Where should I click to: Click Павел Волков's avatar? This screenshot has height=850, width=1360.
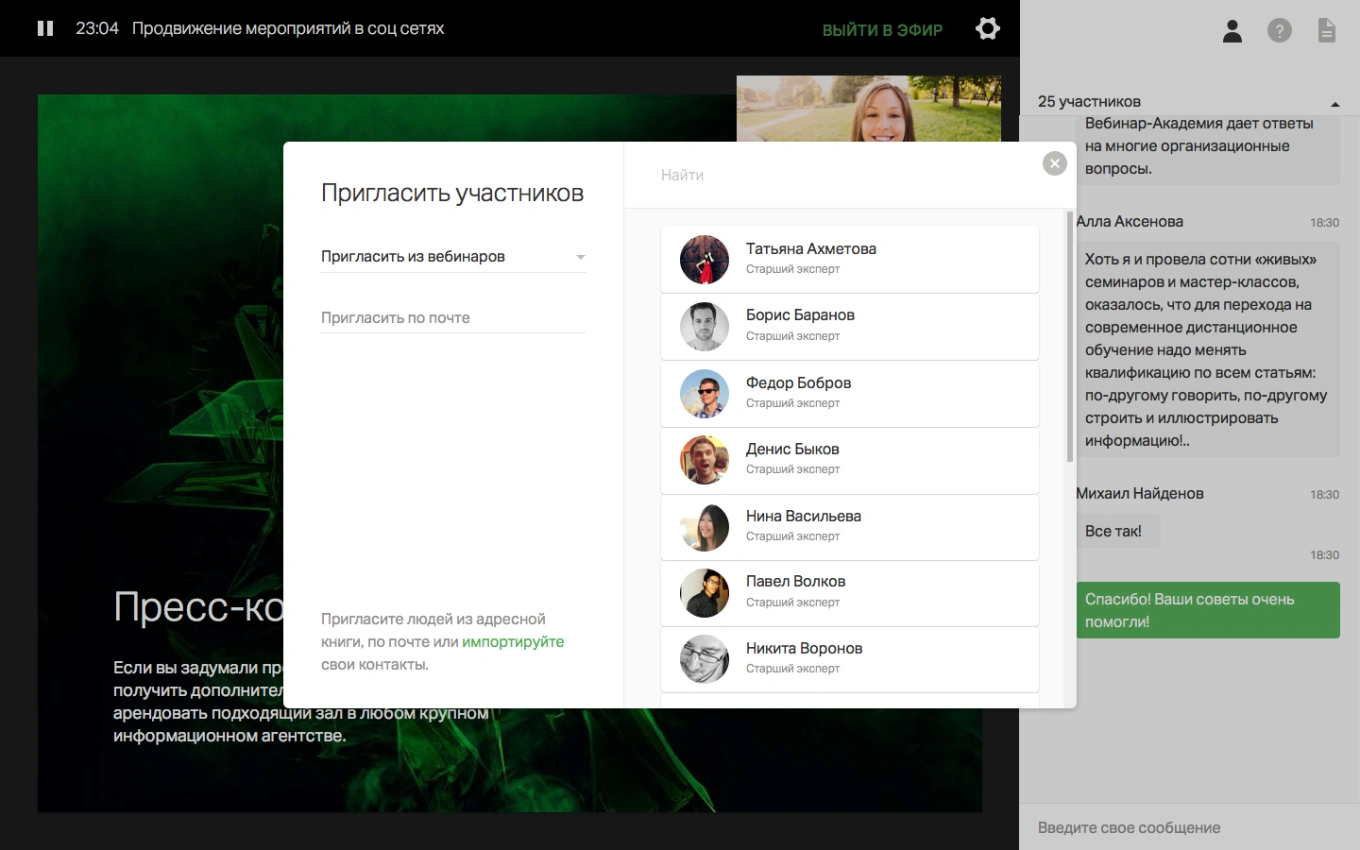[x=704, y=593]
